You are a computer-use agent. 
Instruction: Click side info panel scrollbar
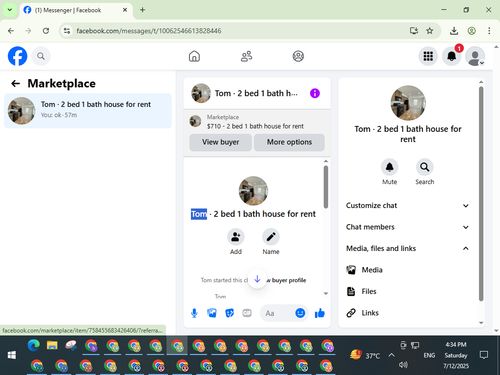(481, 193)
